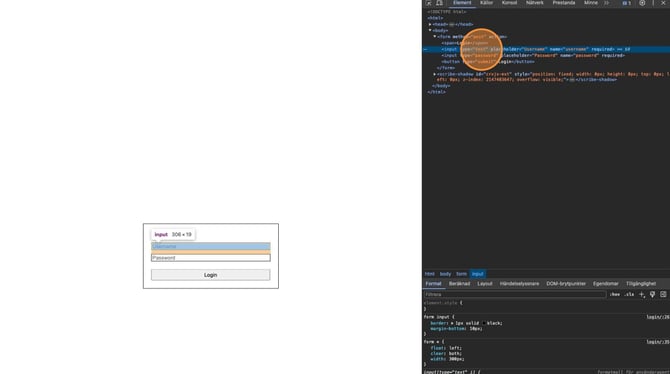The height and width of the screenshot is (374, 670).
Task: Click the Login button on the page
Action: click(211, 275)
